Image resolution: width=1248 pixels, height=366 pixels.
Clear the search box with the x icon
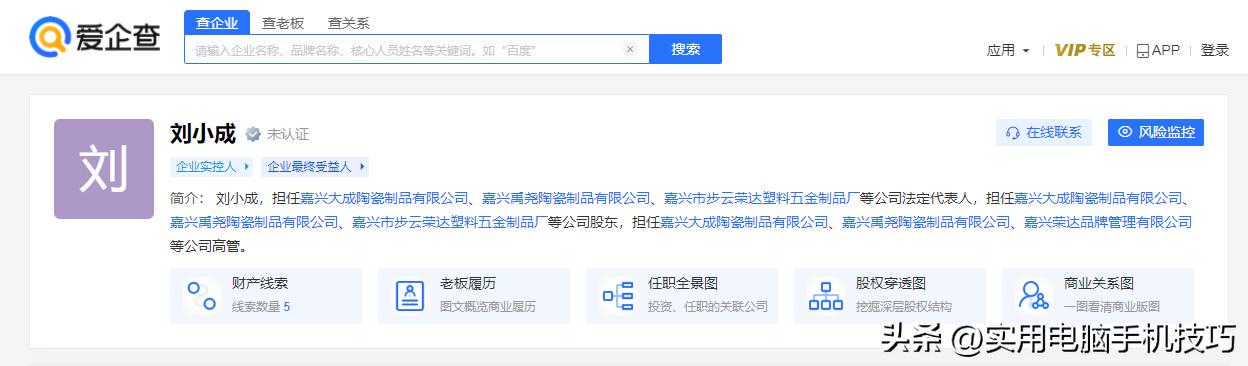pyautogui.click(x=630, y=49)
